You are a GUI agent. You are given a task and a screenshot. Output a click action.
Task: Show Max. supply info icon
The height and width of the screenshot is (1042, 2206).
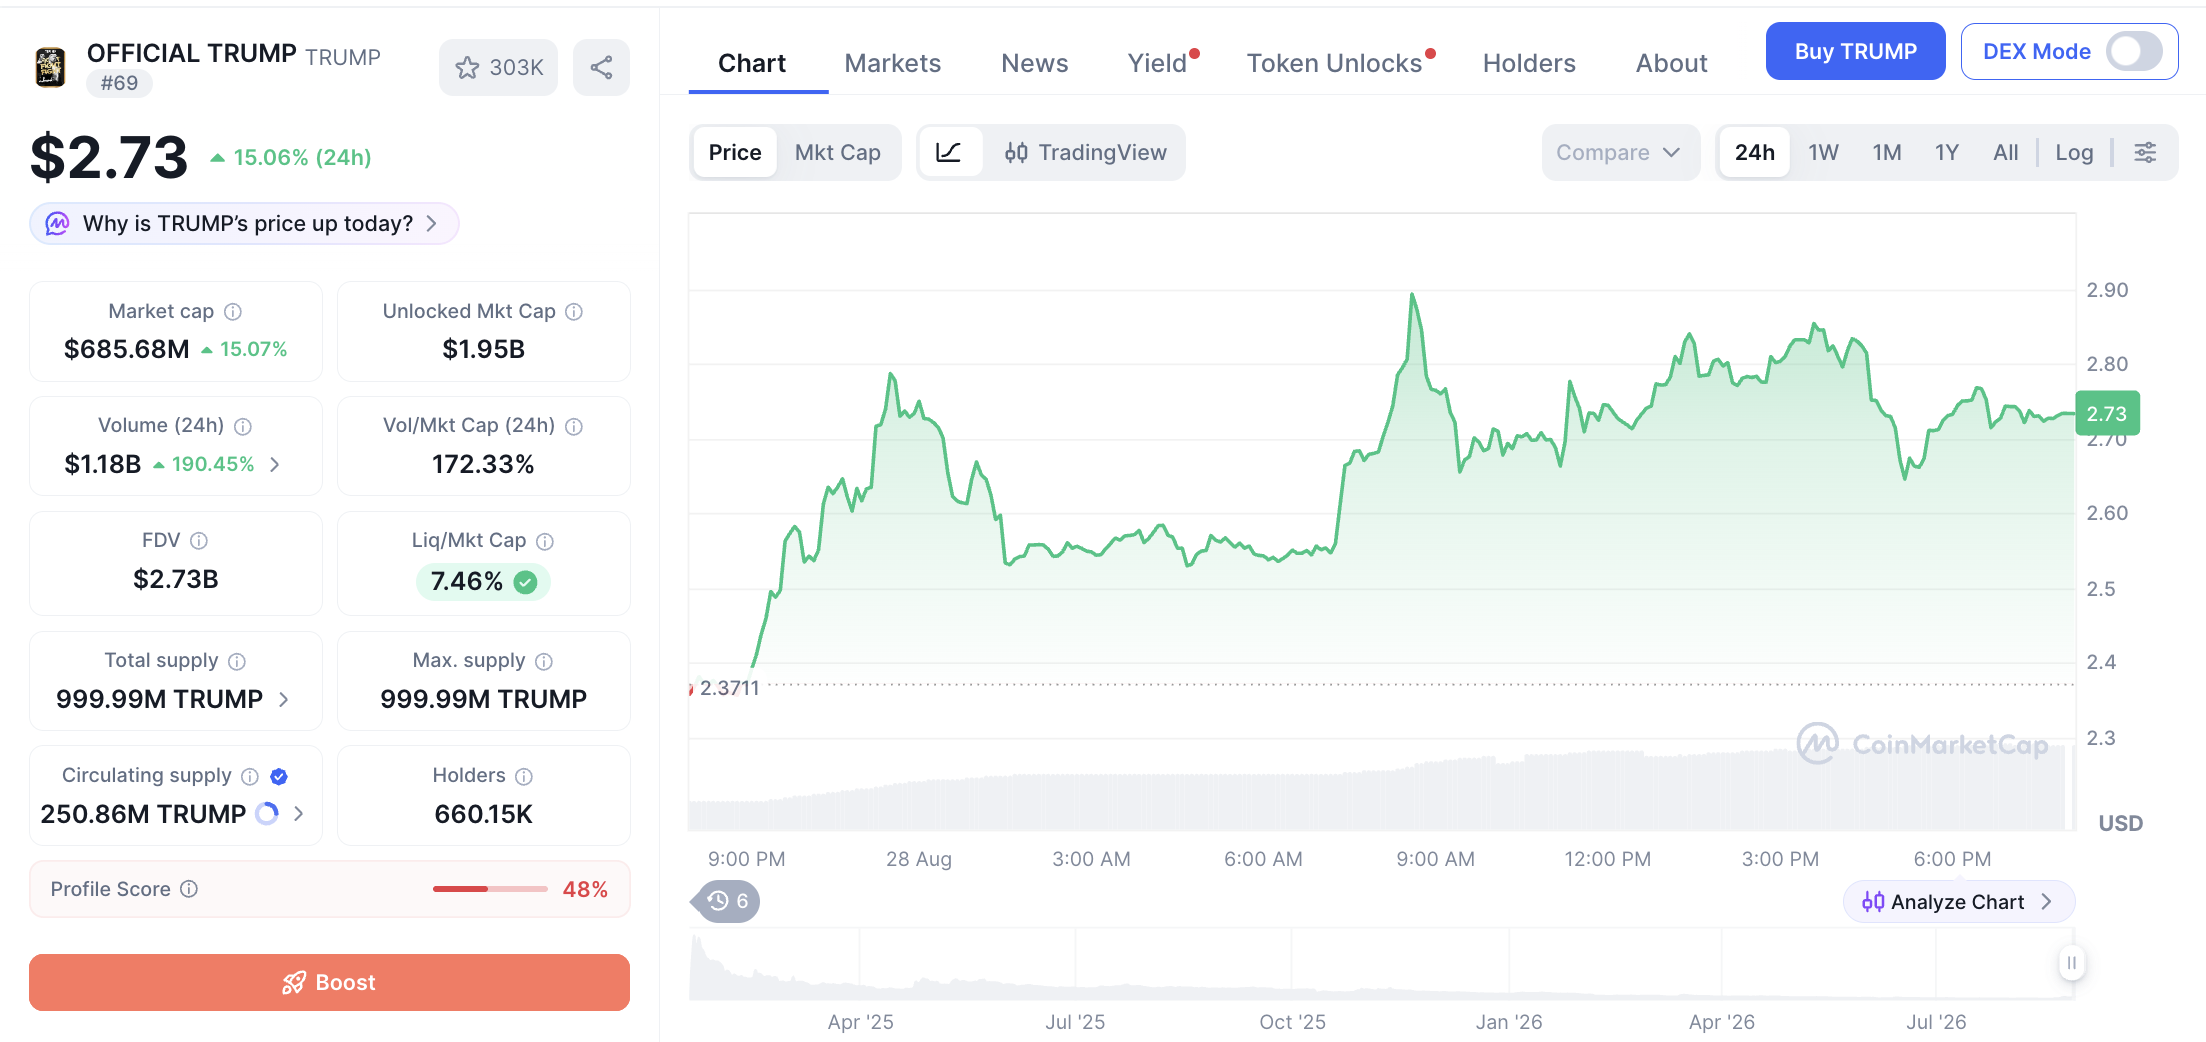click(544, 661)
